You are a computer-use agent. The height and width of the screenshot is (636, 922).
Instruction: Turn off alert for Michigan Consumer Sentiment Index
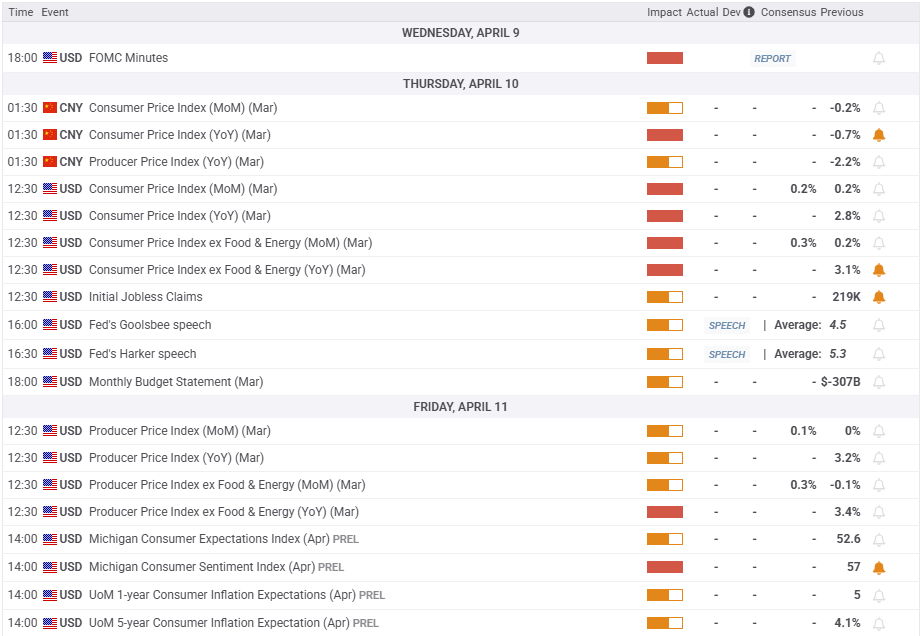click(879, 567)
